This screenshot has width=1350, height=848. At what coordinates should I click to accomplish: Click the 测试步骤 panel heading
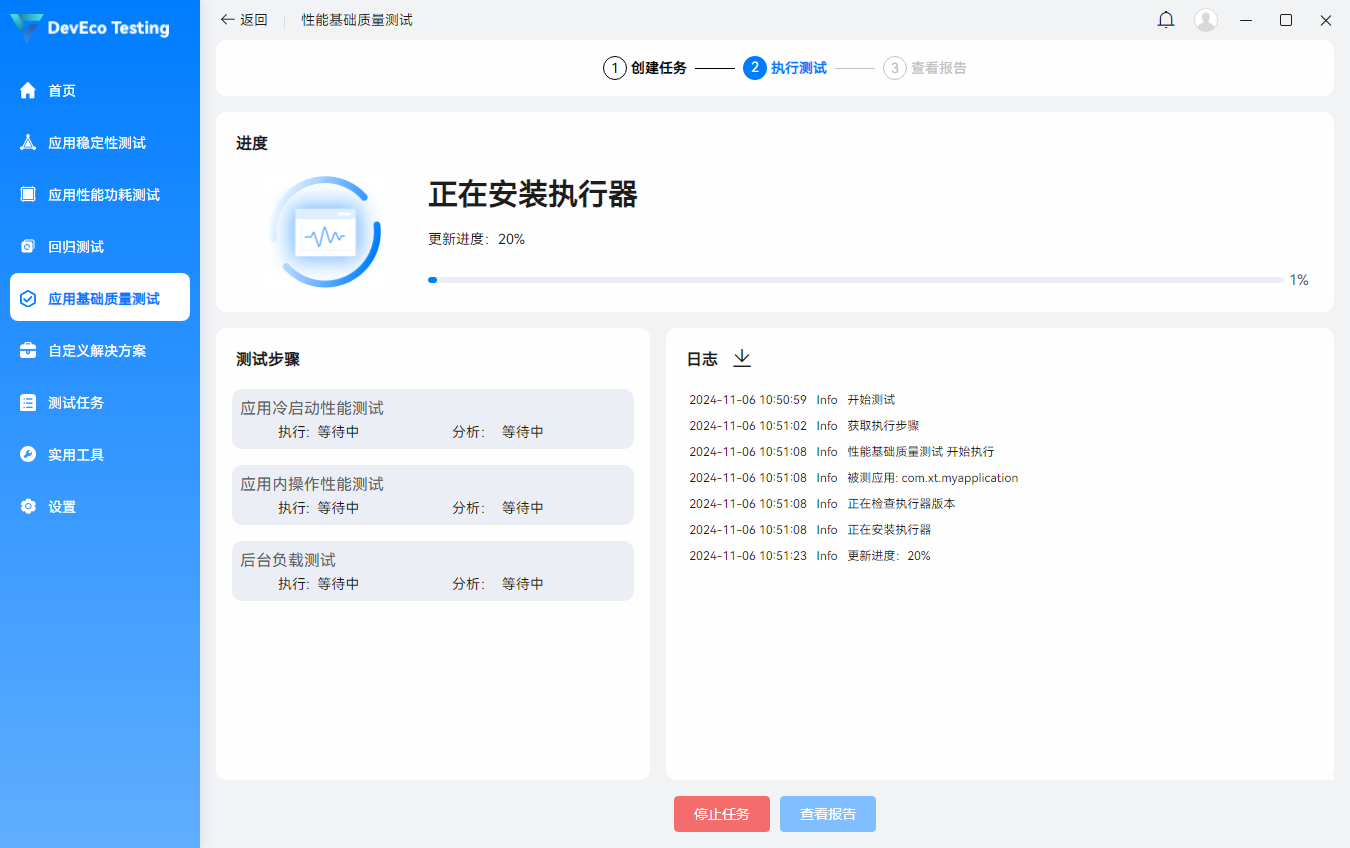pyautogui.click(x=268, y=359)
